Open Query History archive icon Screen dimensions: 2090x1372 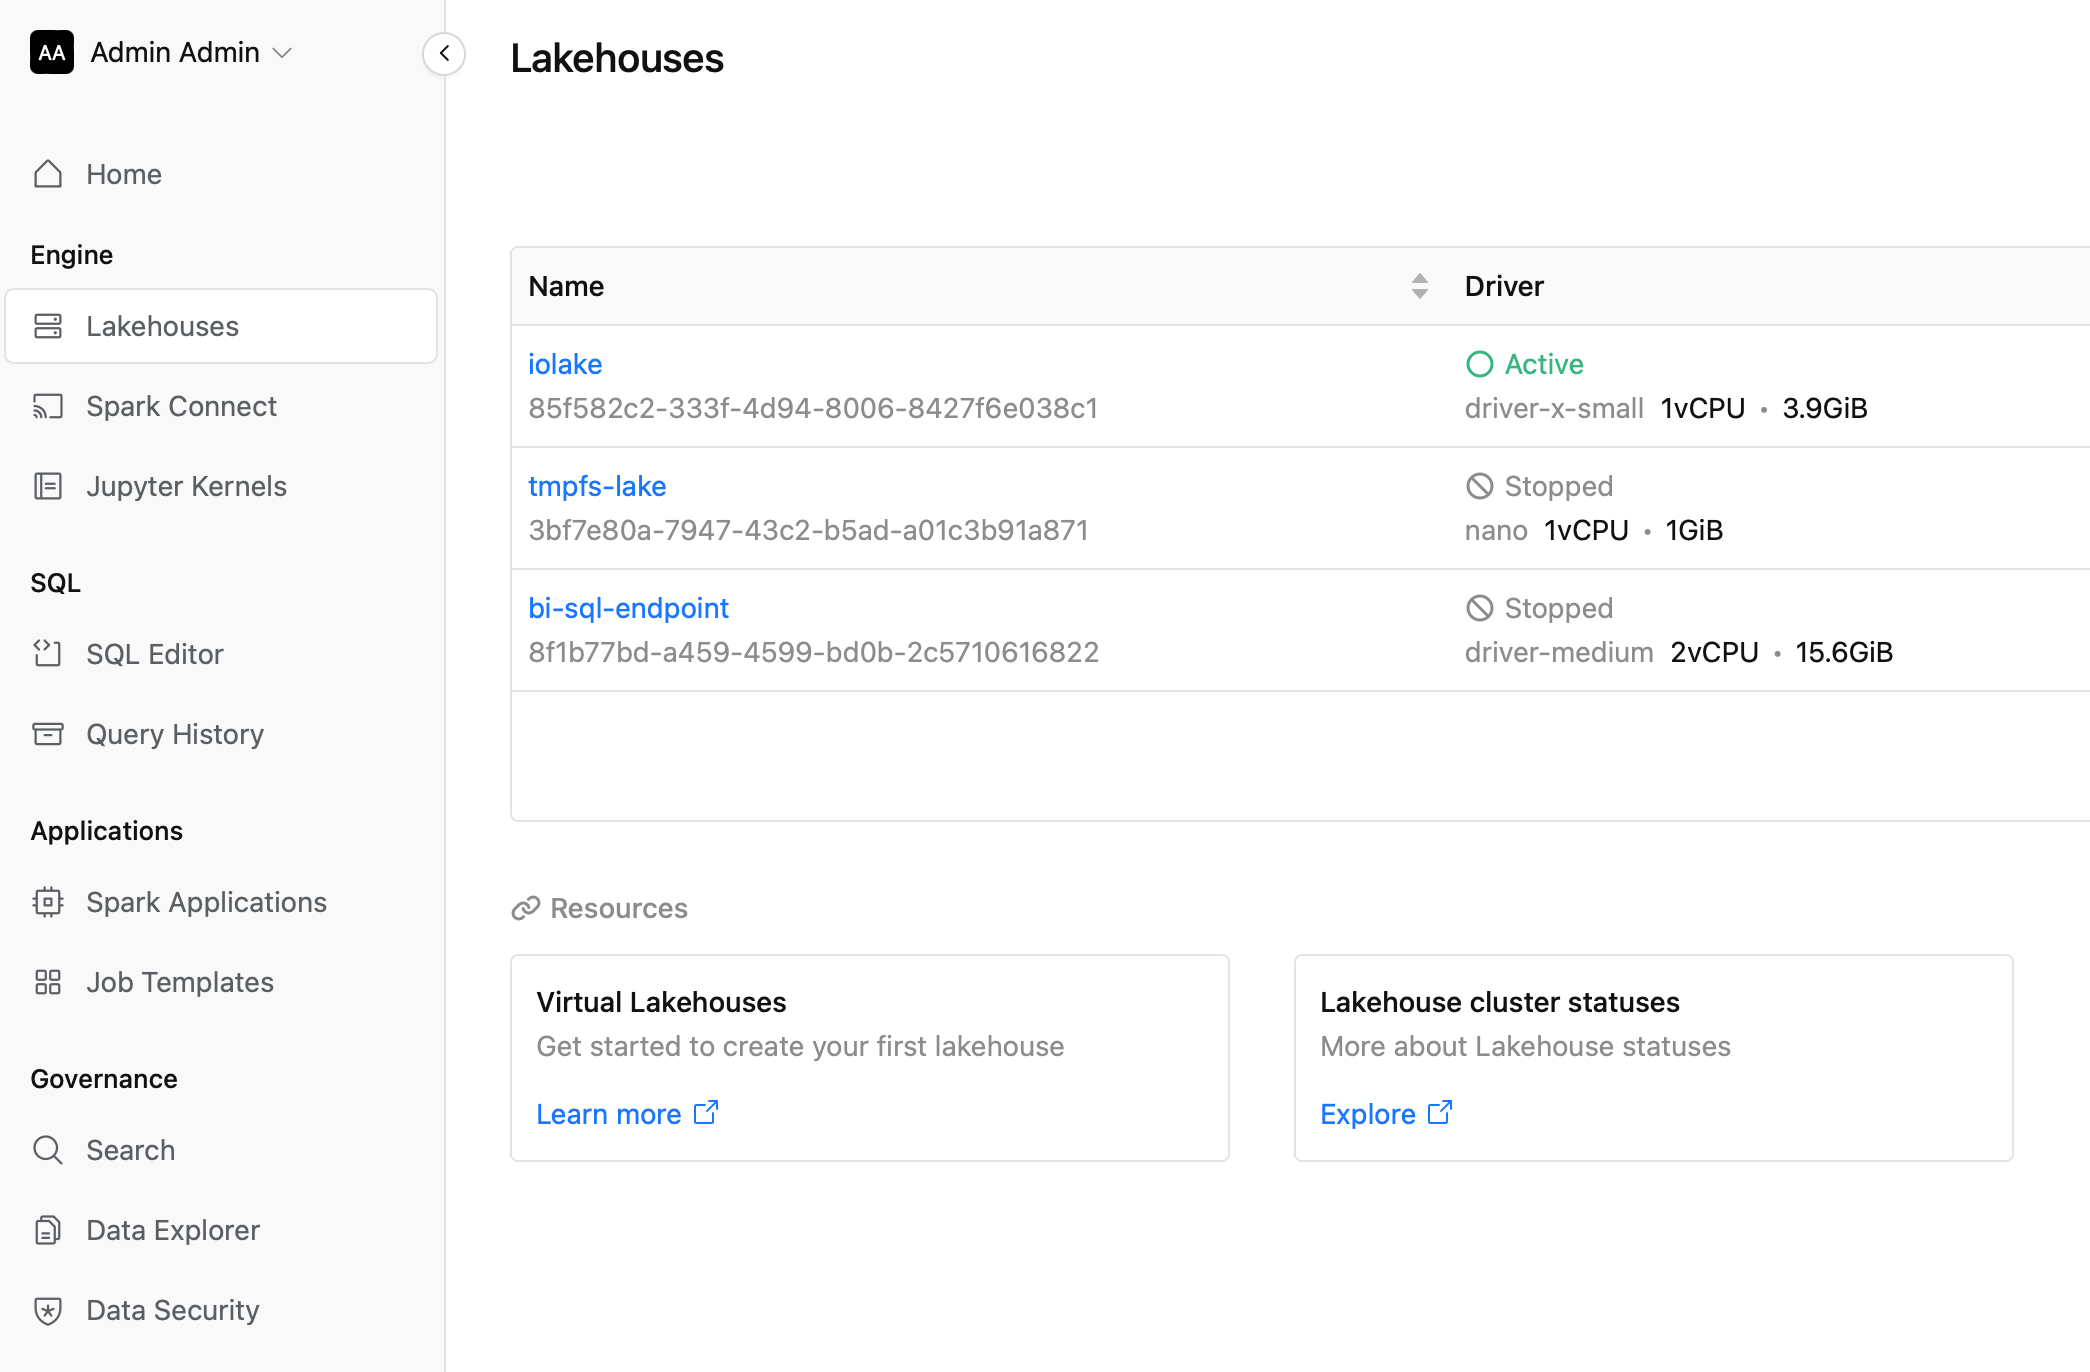[x=48, y=734]
